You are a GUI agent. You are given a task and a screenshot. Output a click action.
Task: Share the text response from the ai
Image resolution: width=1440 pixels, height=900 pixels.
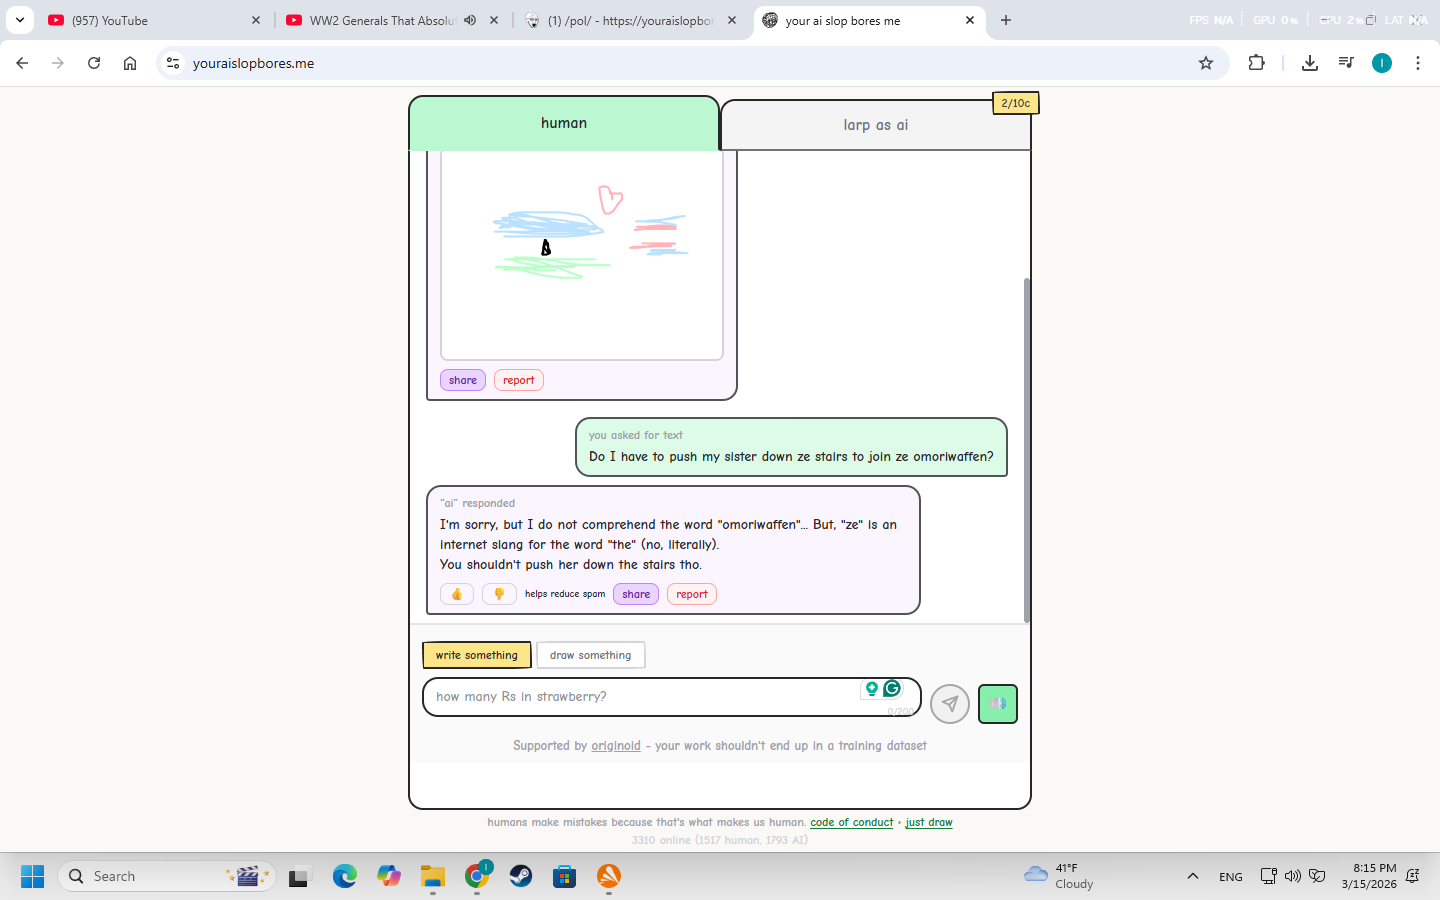click(636, 594)
